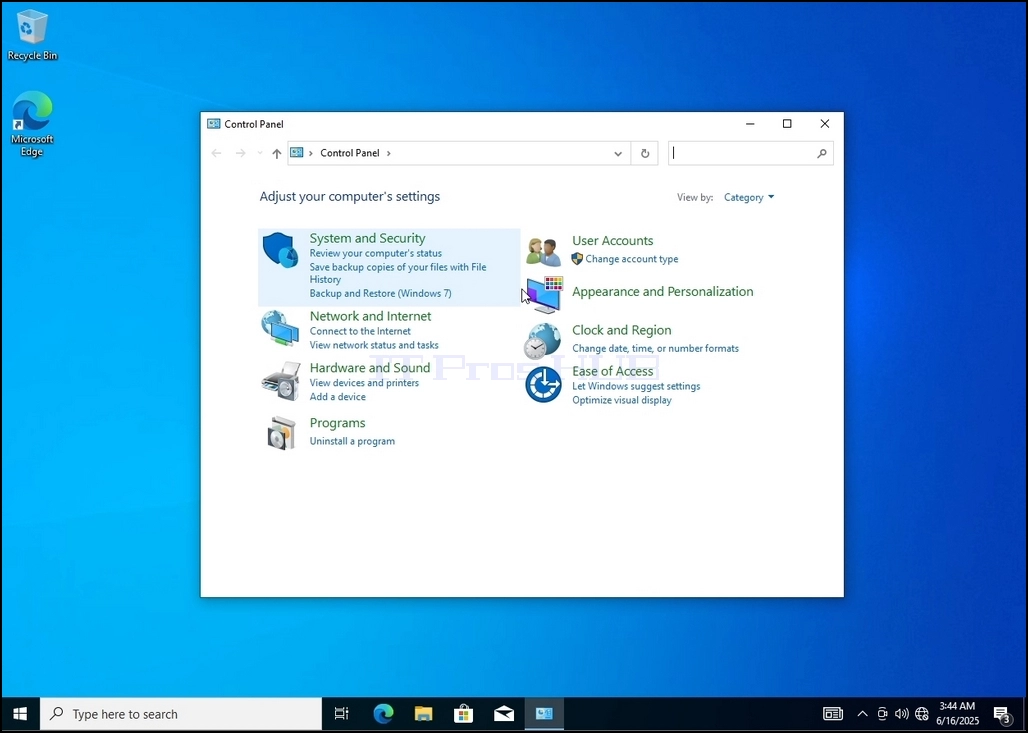Open Microsoft Store from the taskbar
The image size is (1028, 733).
tap(464, 714)
